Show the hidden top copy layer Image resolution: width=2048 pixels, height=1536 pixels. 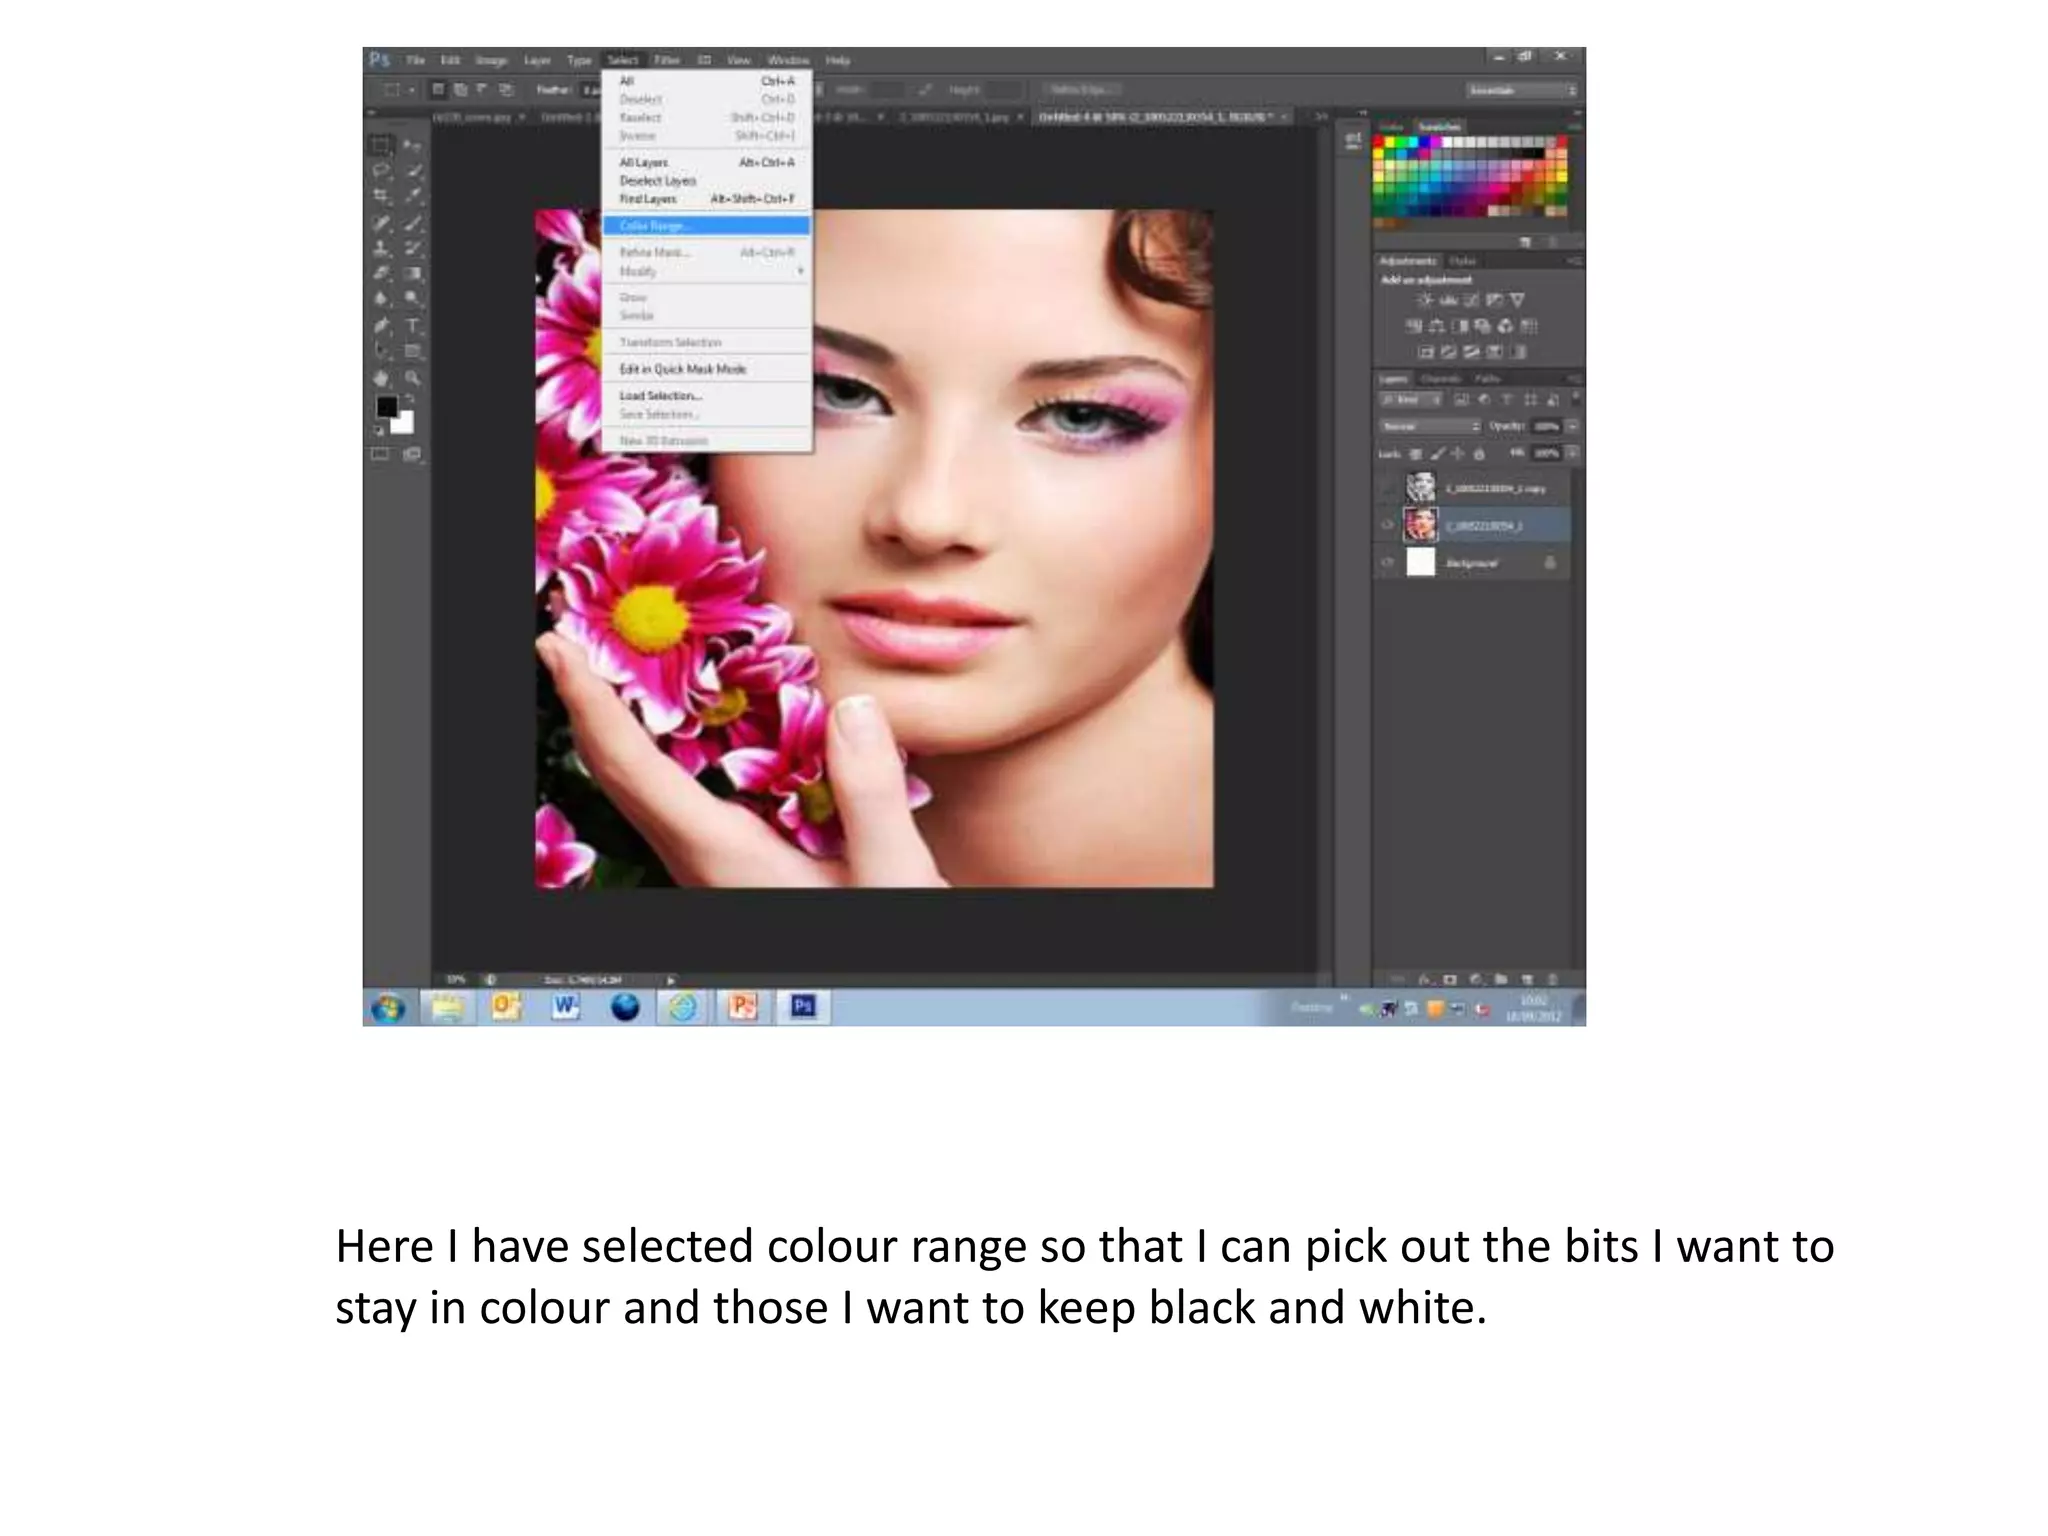(1387, 488)
